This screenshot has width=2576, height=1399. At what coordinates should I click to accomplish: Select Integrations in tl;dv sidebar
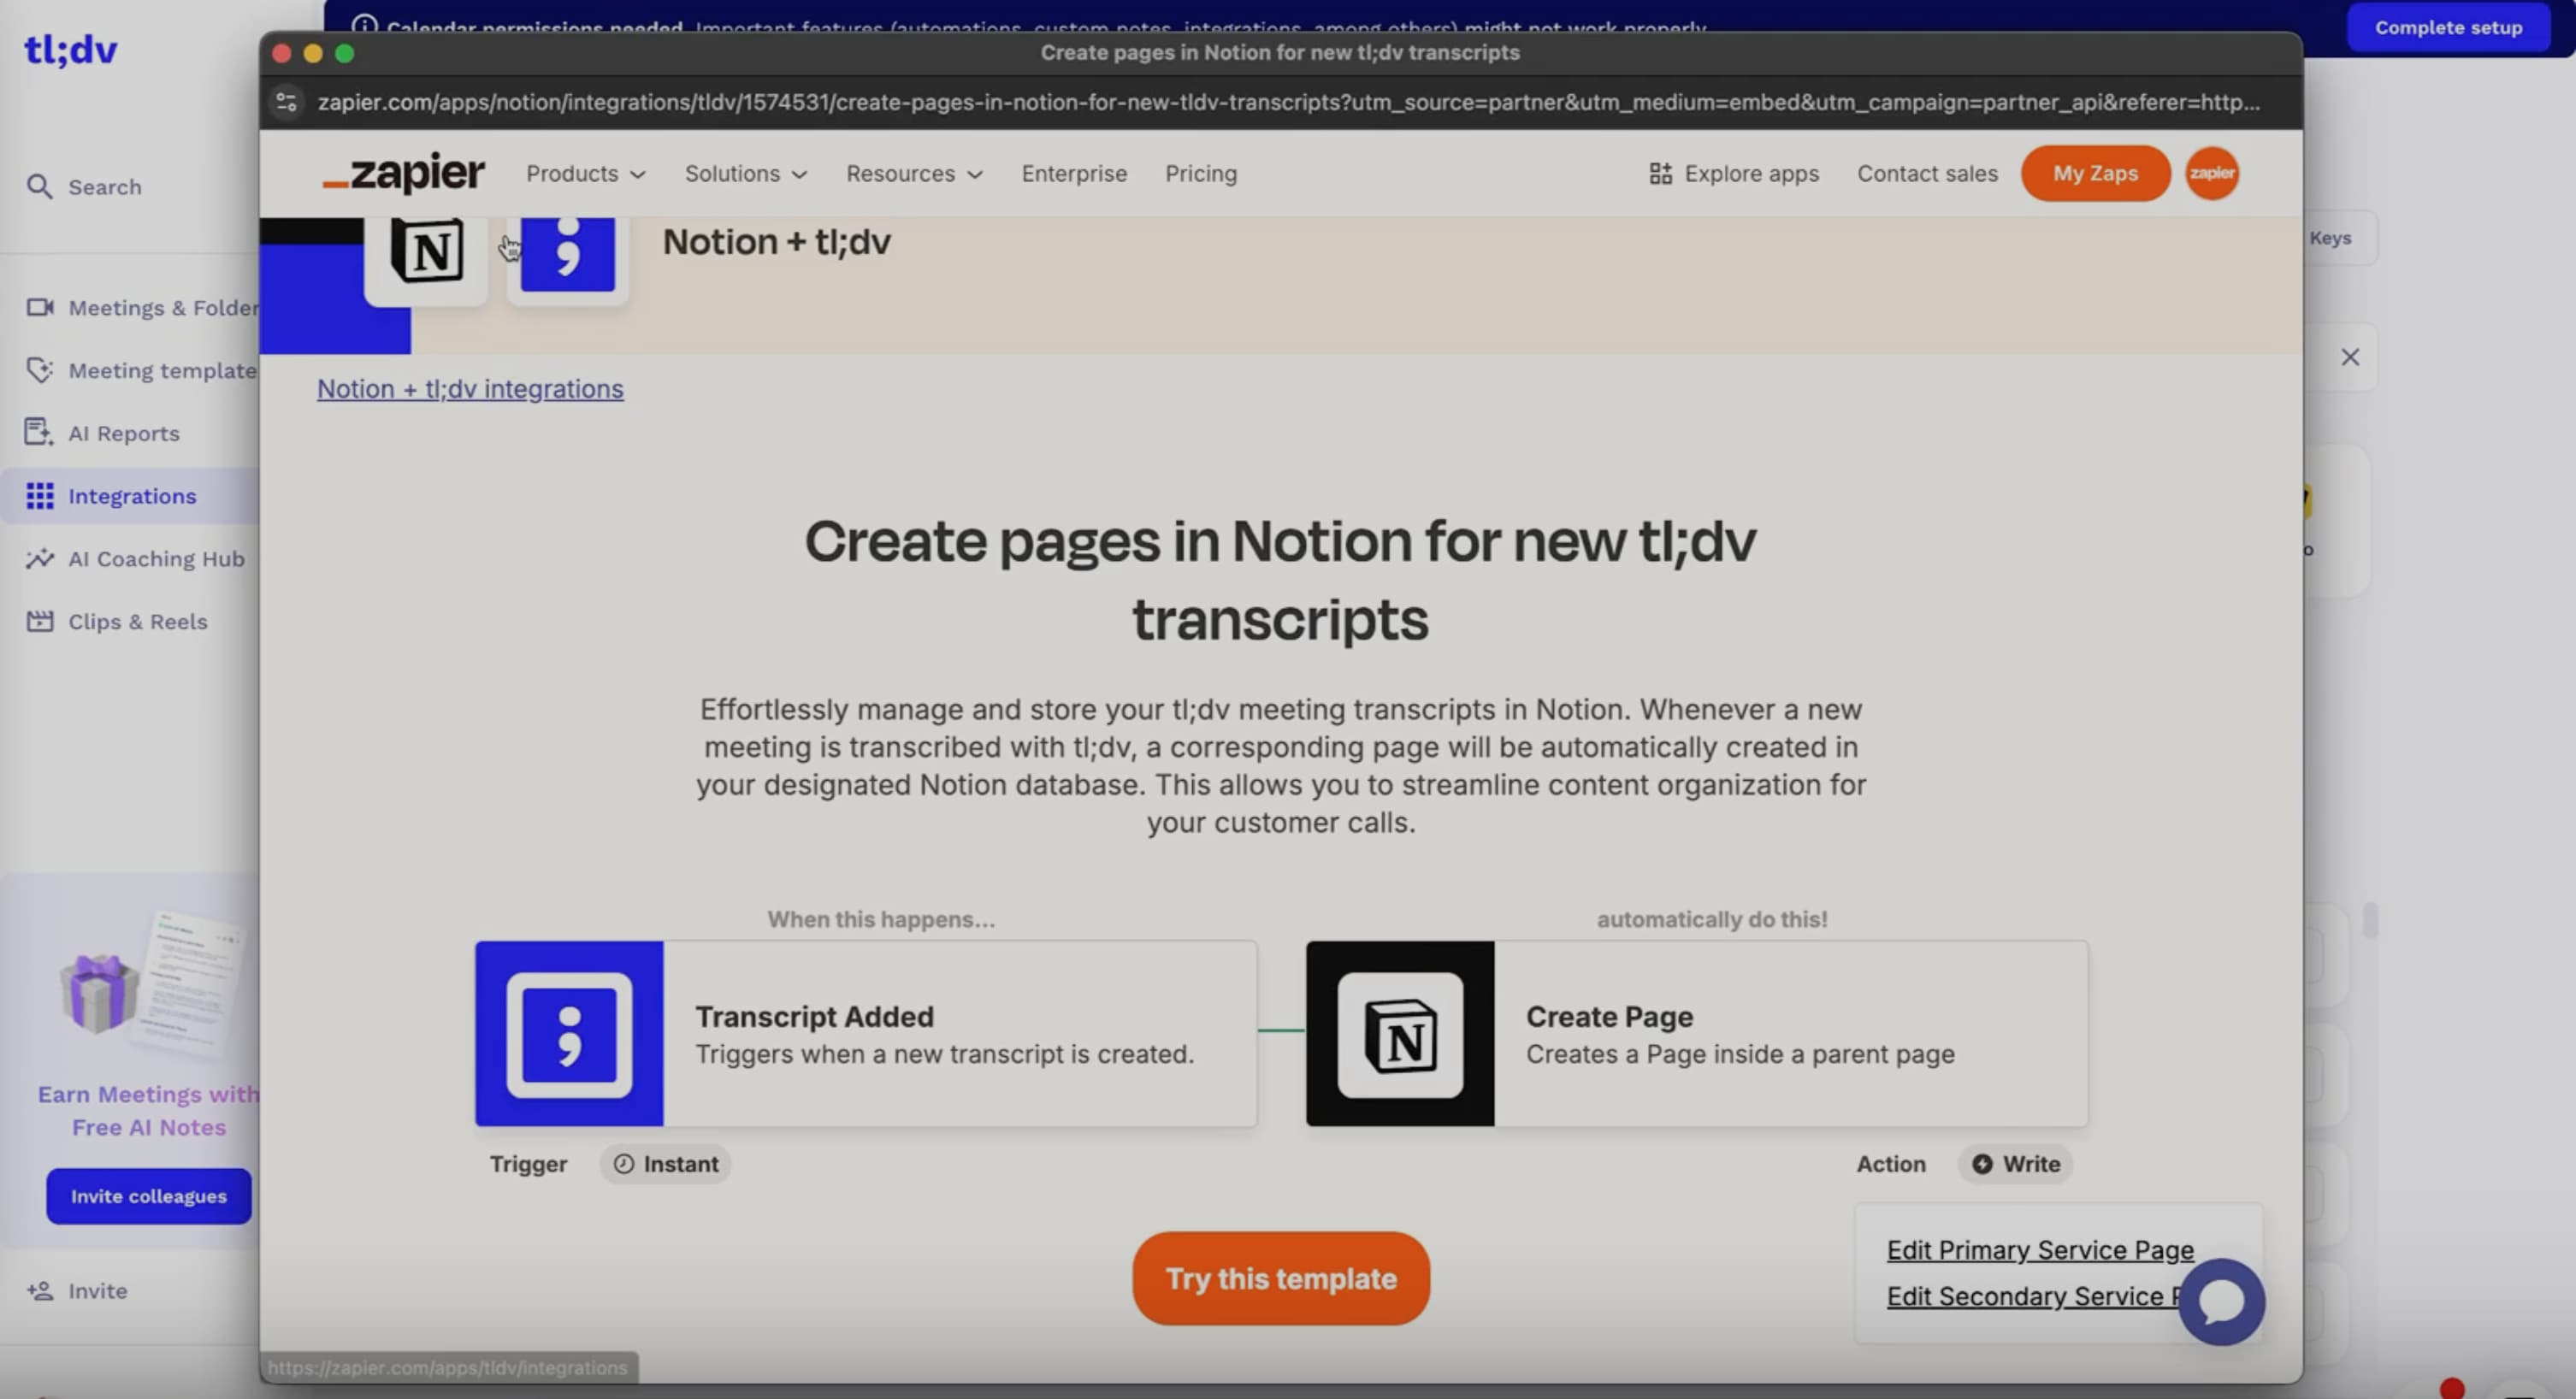[x=131, y=496]
